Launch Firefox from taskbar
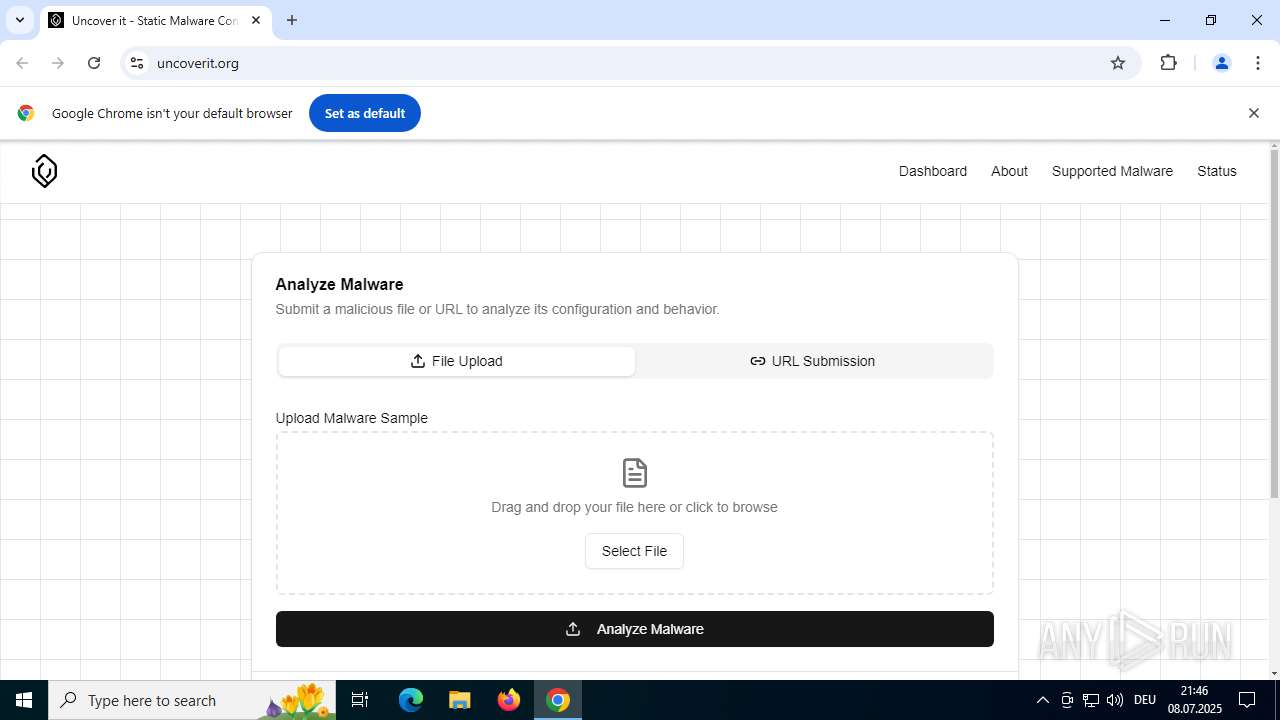 (x=509, y=700)
